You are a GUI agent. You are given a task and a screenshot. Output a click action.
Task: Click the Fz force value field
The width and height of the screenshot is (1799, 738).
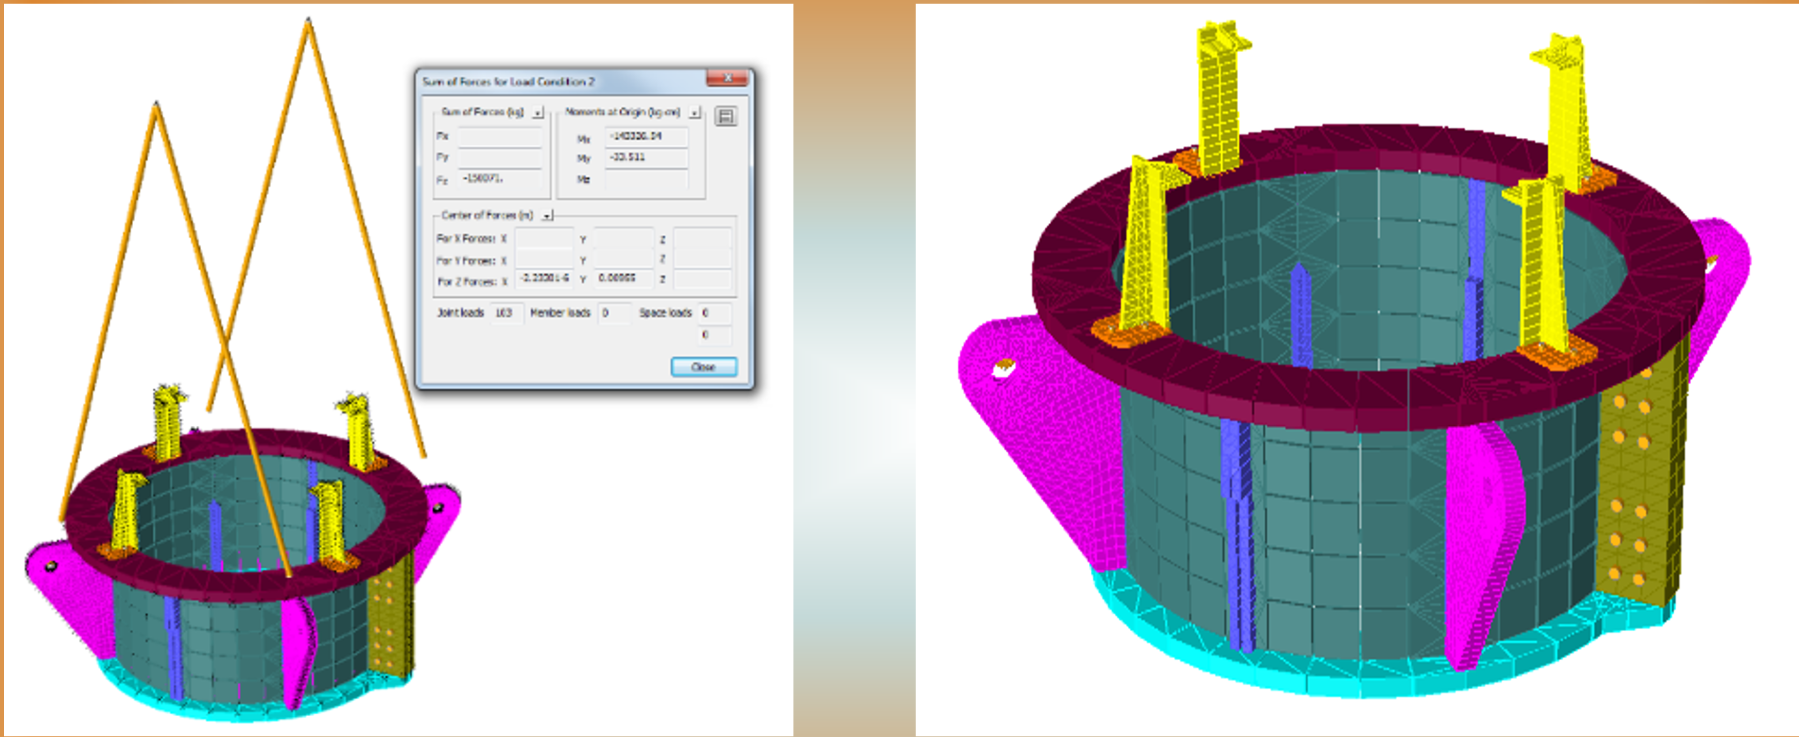500,179
